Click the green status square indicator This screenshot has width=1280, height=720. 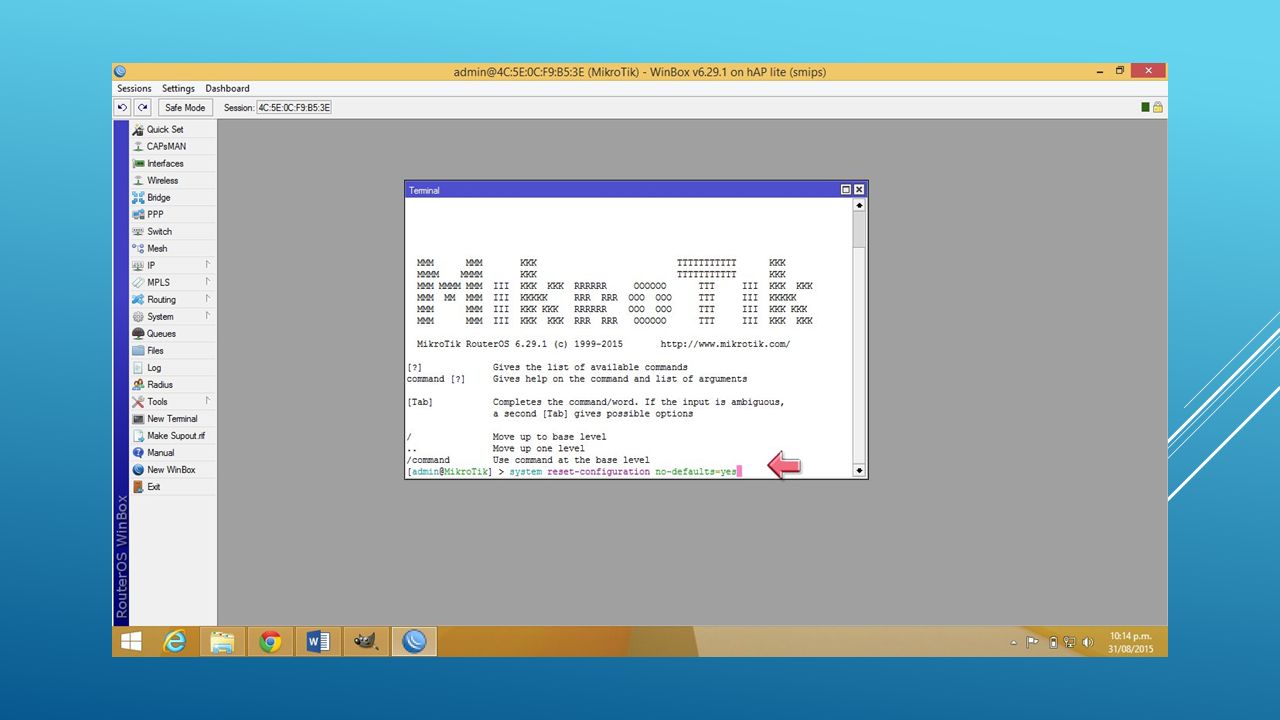pos(1146,107)
